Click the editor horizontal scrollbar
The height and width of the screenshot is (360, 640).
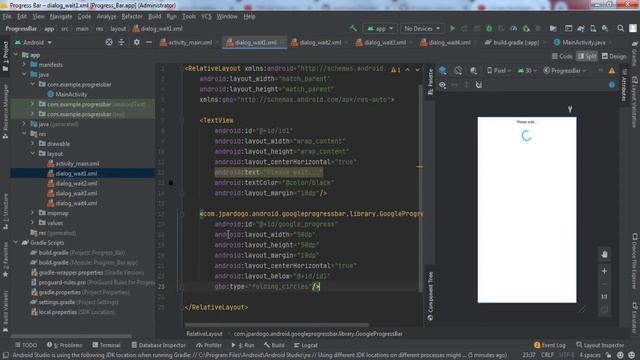277,325
